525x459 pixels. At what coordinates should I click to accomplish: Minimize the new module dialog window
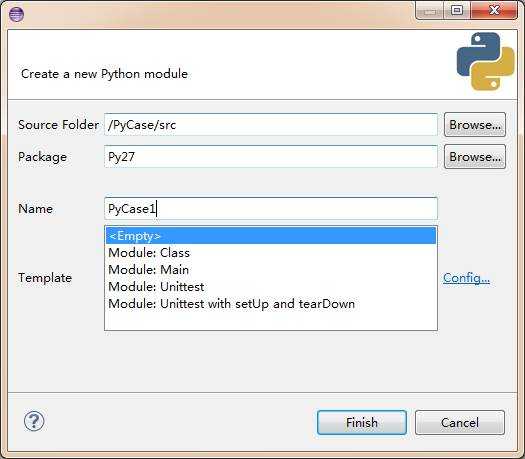tap(430, 11)
